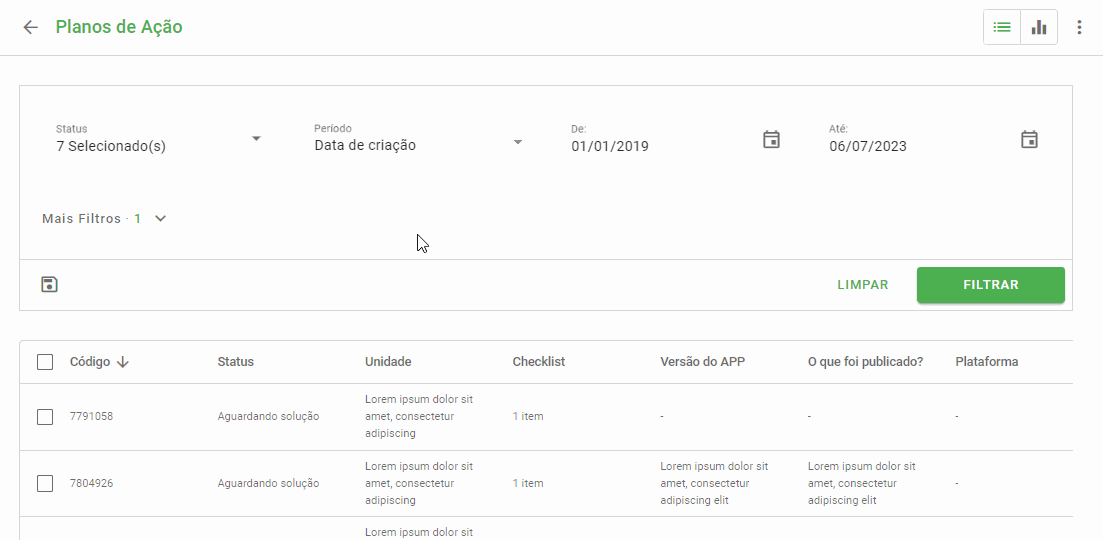Open the Status dropdown with 7 Selecionado(s)
Viewport: 1103px width, 540px height.
click(x=159, y=139)
